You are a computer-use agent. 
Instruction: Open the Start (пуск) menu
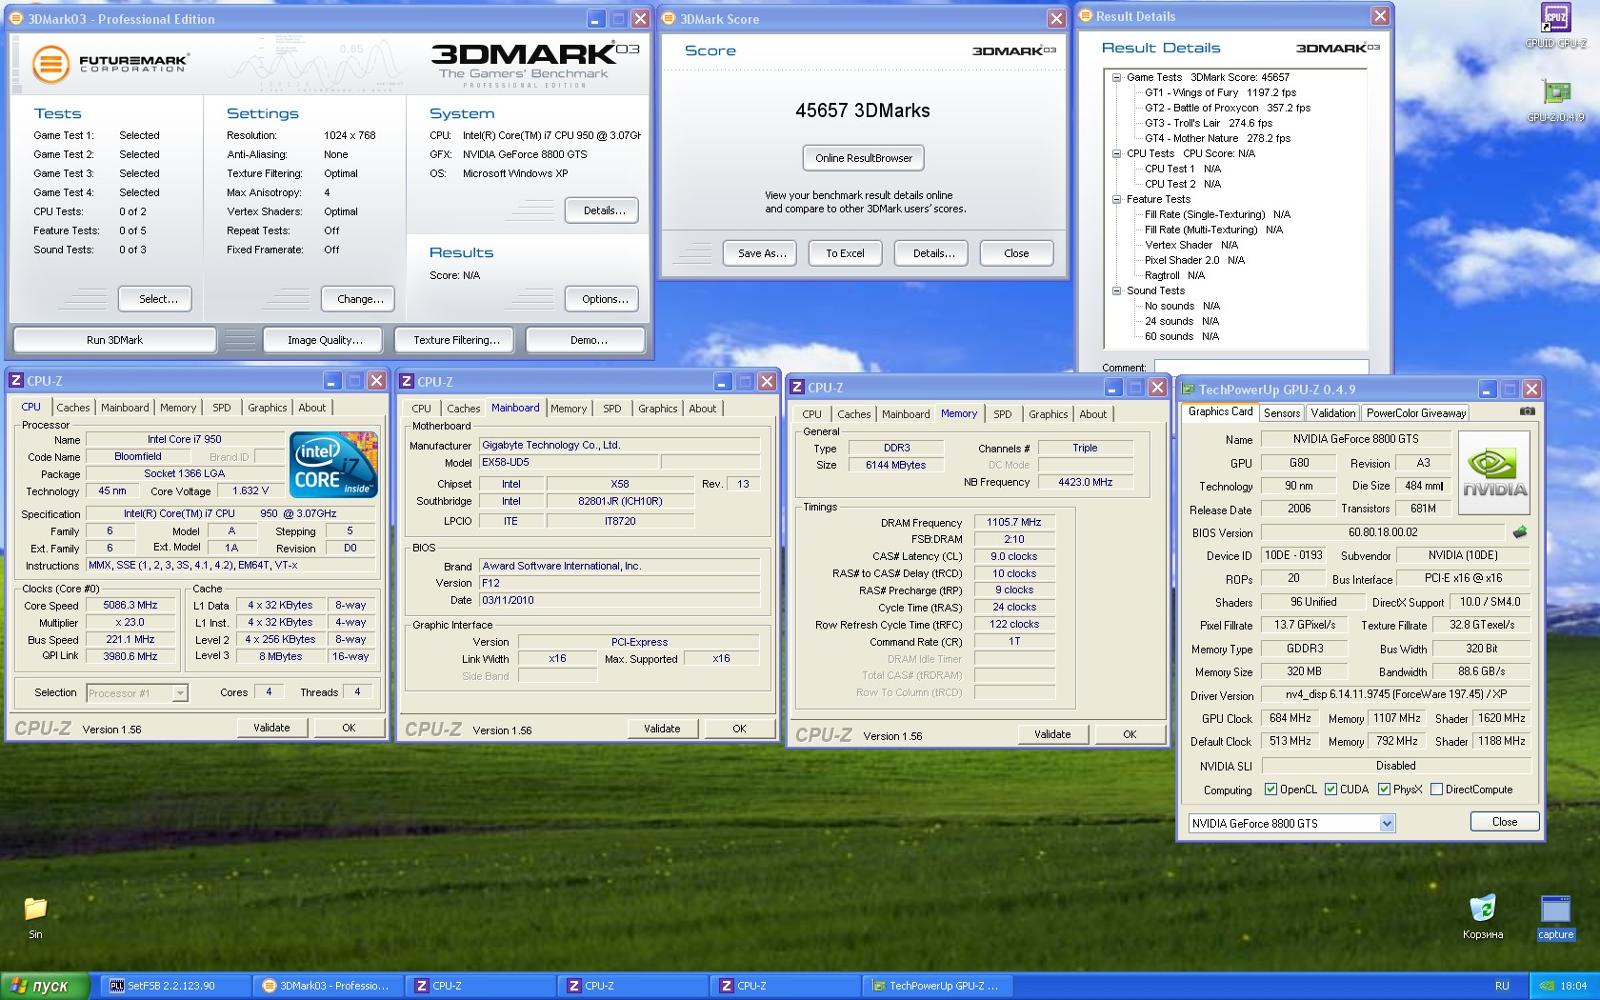point(44,986)
